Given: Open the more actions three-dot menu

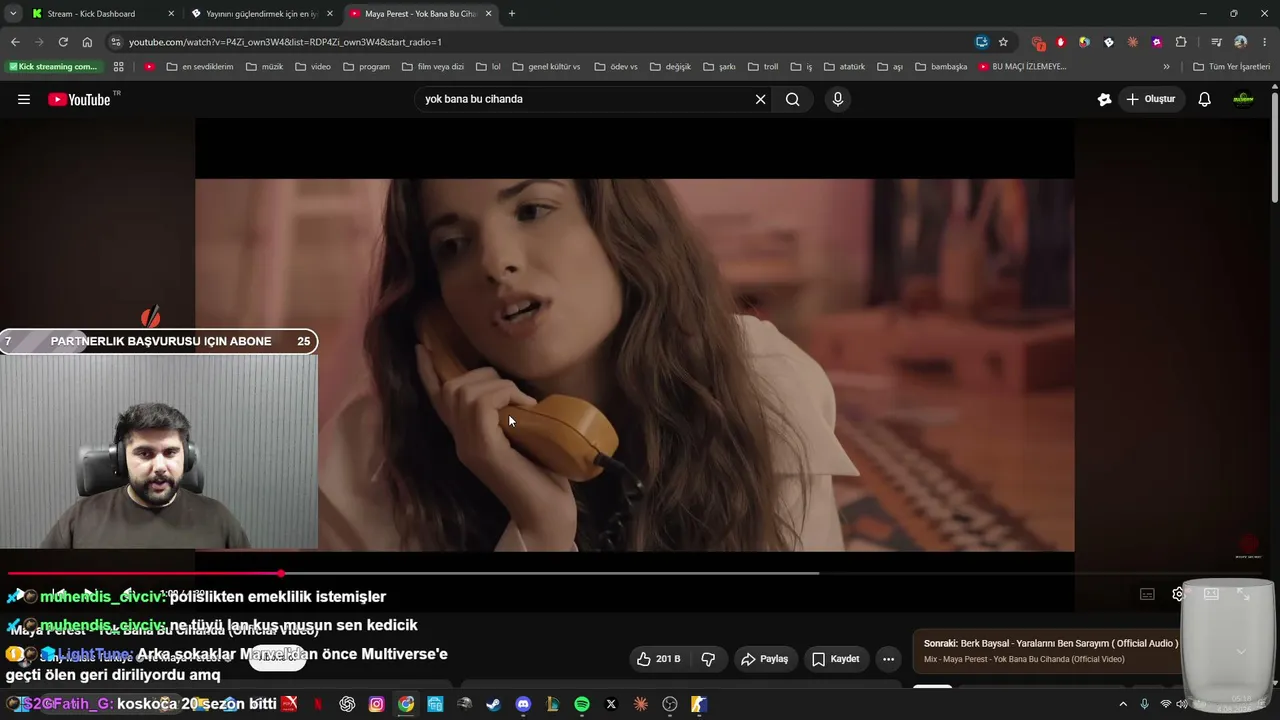Looking at the screenshot, I should pyautogui.click(x=888, y=659).
